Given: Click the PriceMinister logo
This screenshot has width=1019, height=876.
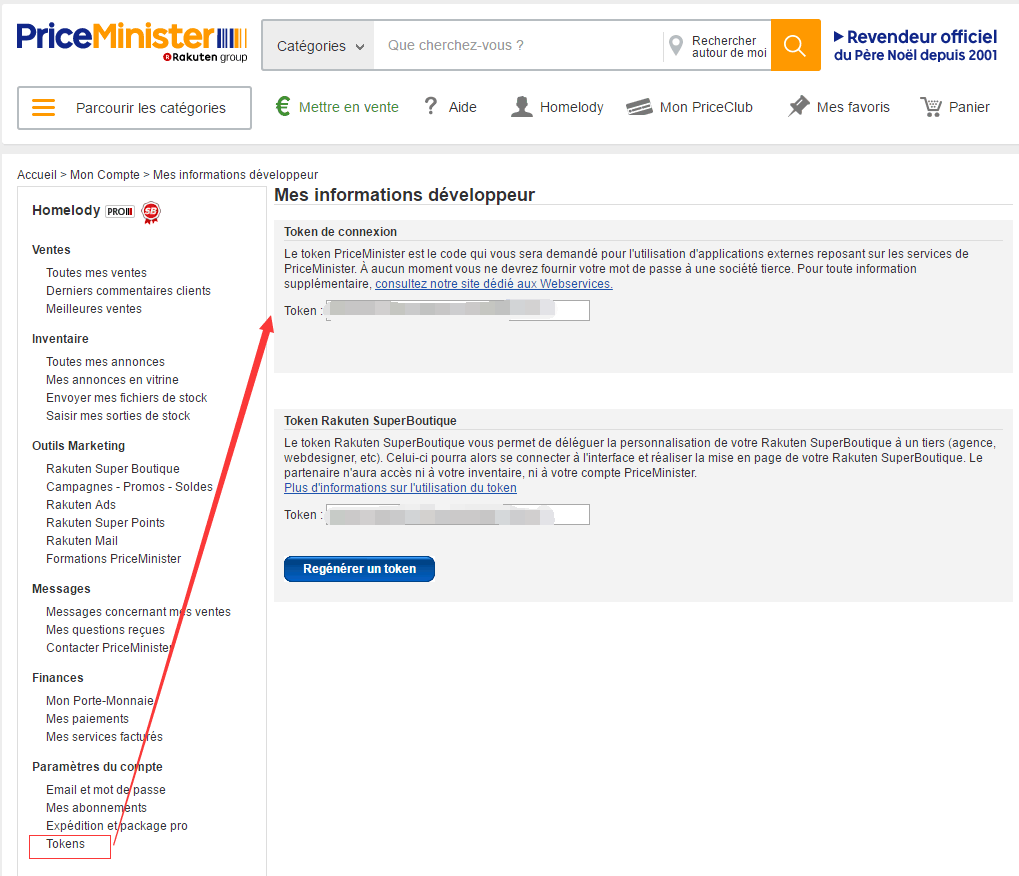Looking at the screenshot, I should [132, 42].
